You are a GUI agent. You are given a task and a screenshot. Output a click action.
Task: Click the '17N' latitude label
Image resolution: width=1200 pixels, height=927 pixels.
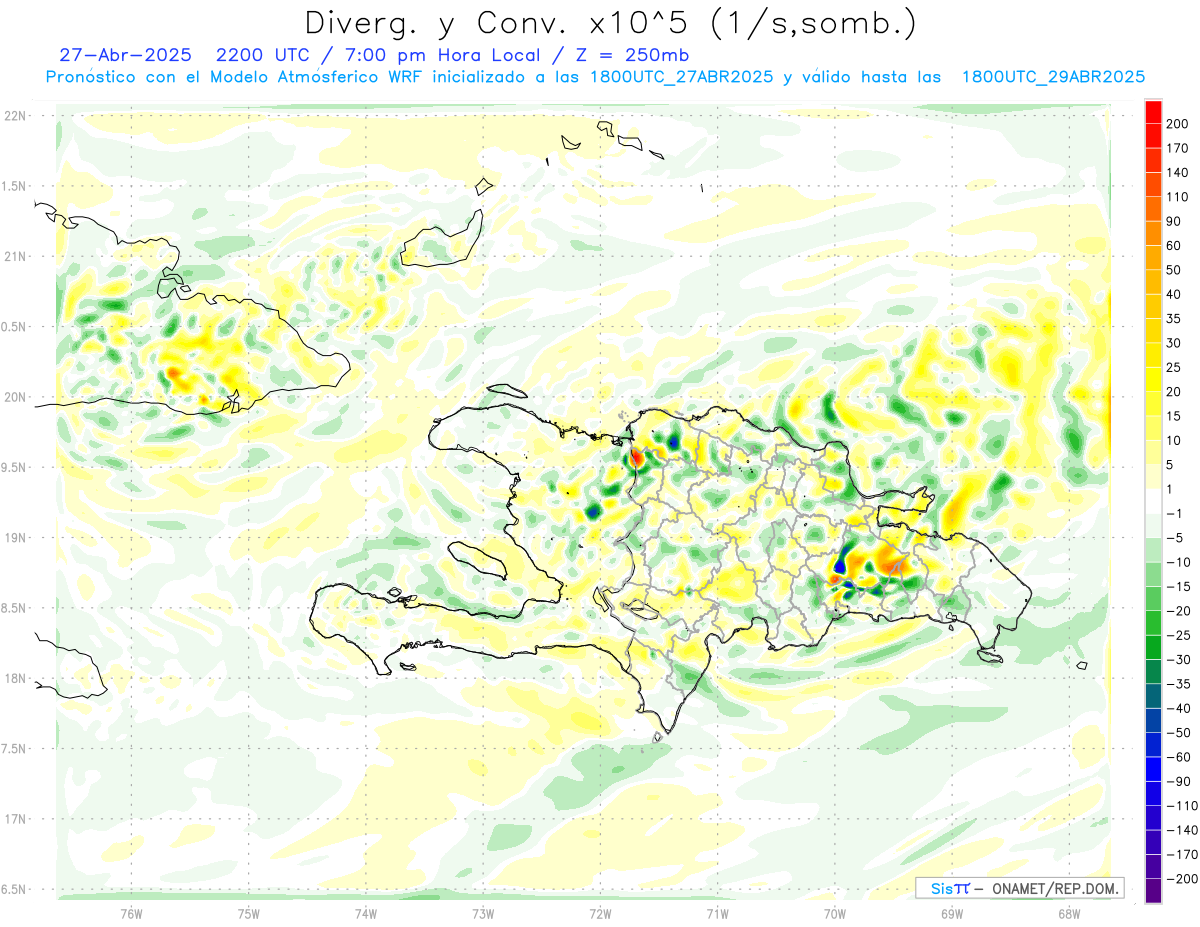coord(15,819)
